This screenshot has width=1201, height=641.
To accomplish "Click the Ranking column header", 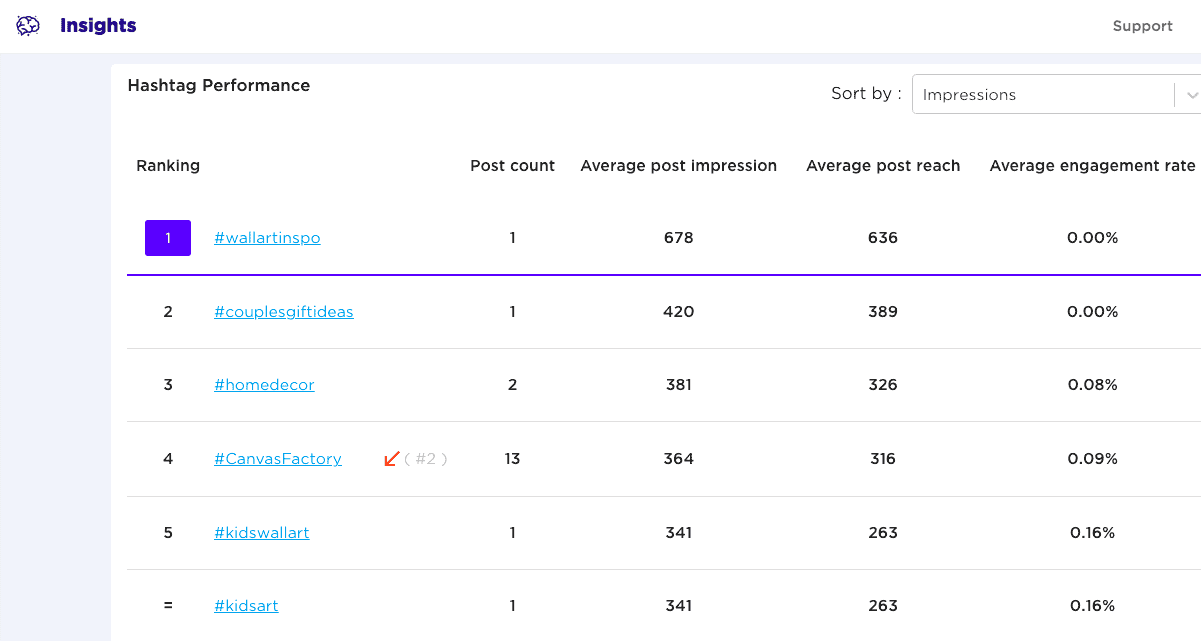I will pos(168,166).
